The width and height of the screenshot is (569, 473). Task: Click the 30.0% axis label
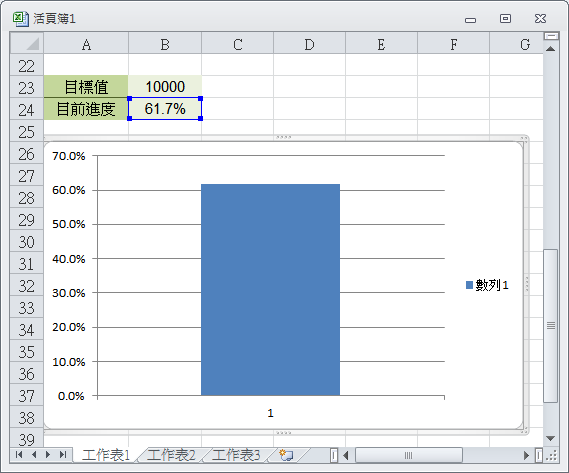coord(69,293)
